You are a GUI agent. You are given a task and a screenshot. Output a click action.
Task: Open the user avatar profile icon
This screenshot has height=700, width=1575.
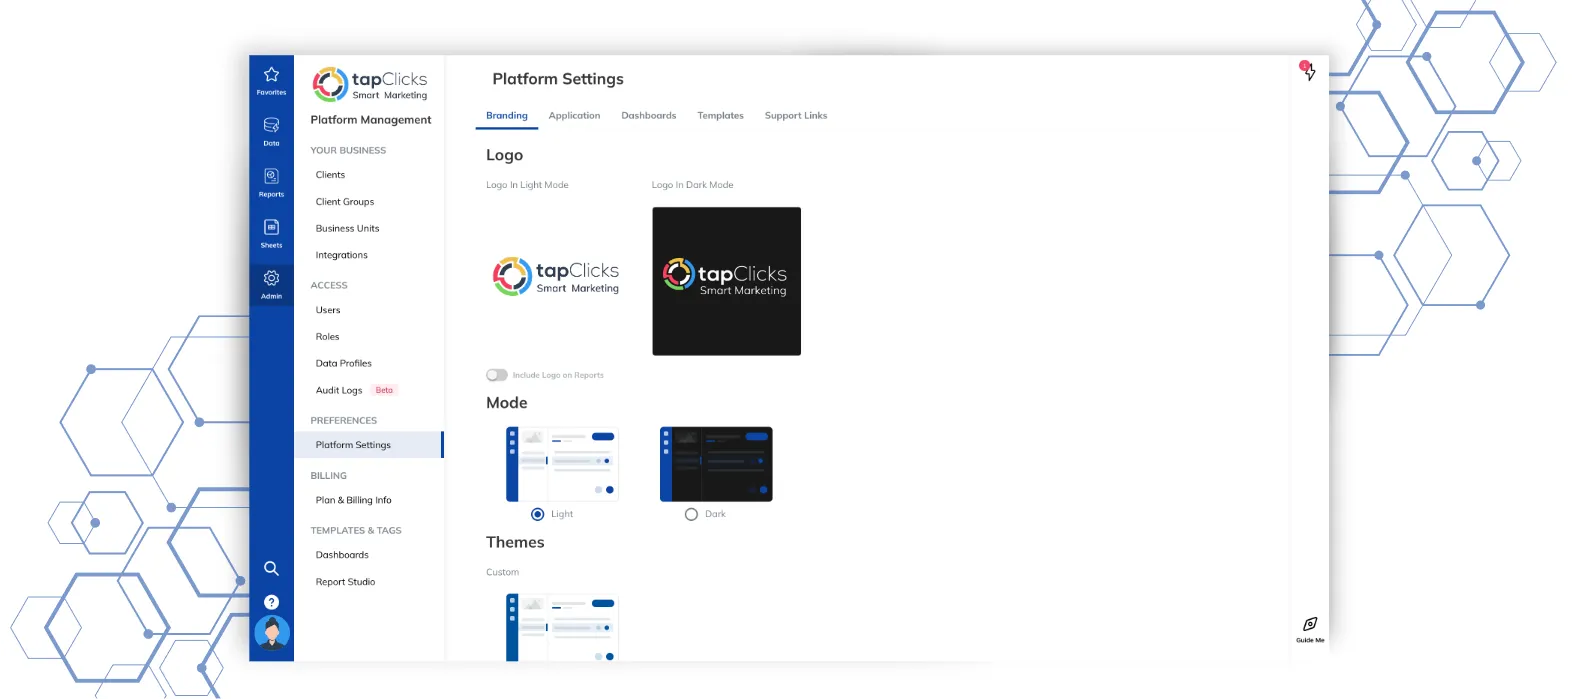(x=272, y=632)
